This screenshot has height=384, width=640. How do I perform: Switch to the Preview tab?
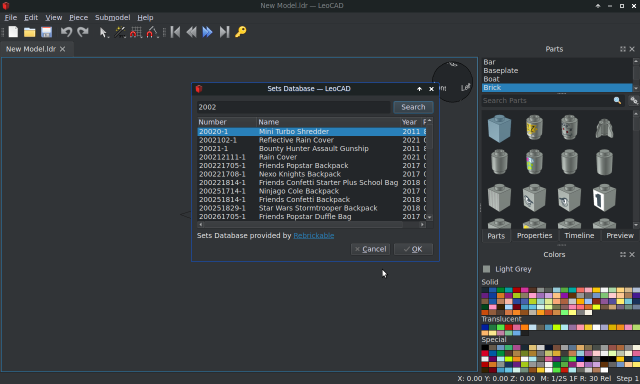pyautogui.click(x=620, y=235)
